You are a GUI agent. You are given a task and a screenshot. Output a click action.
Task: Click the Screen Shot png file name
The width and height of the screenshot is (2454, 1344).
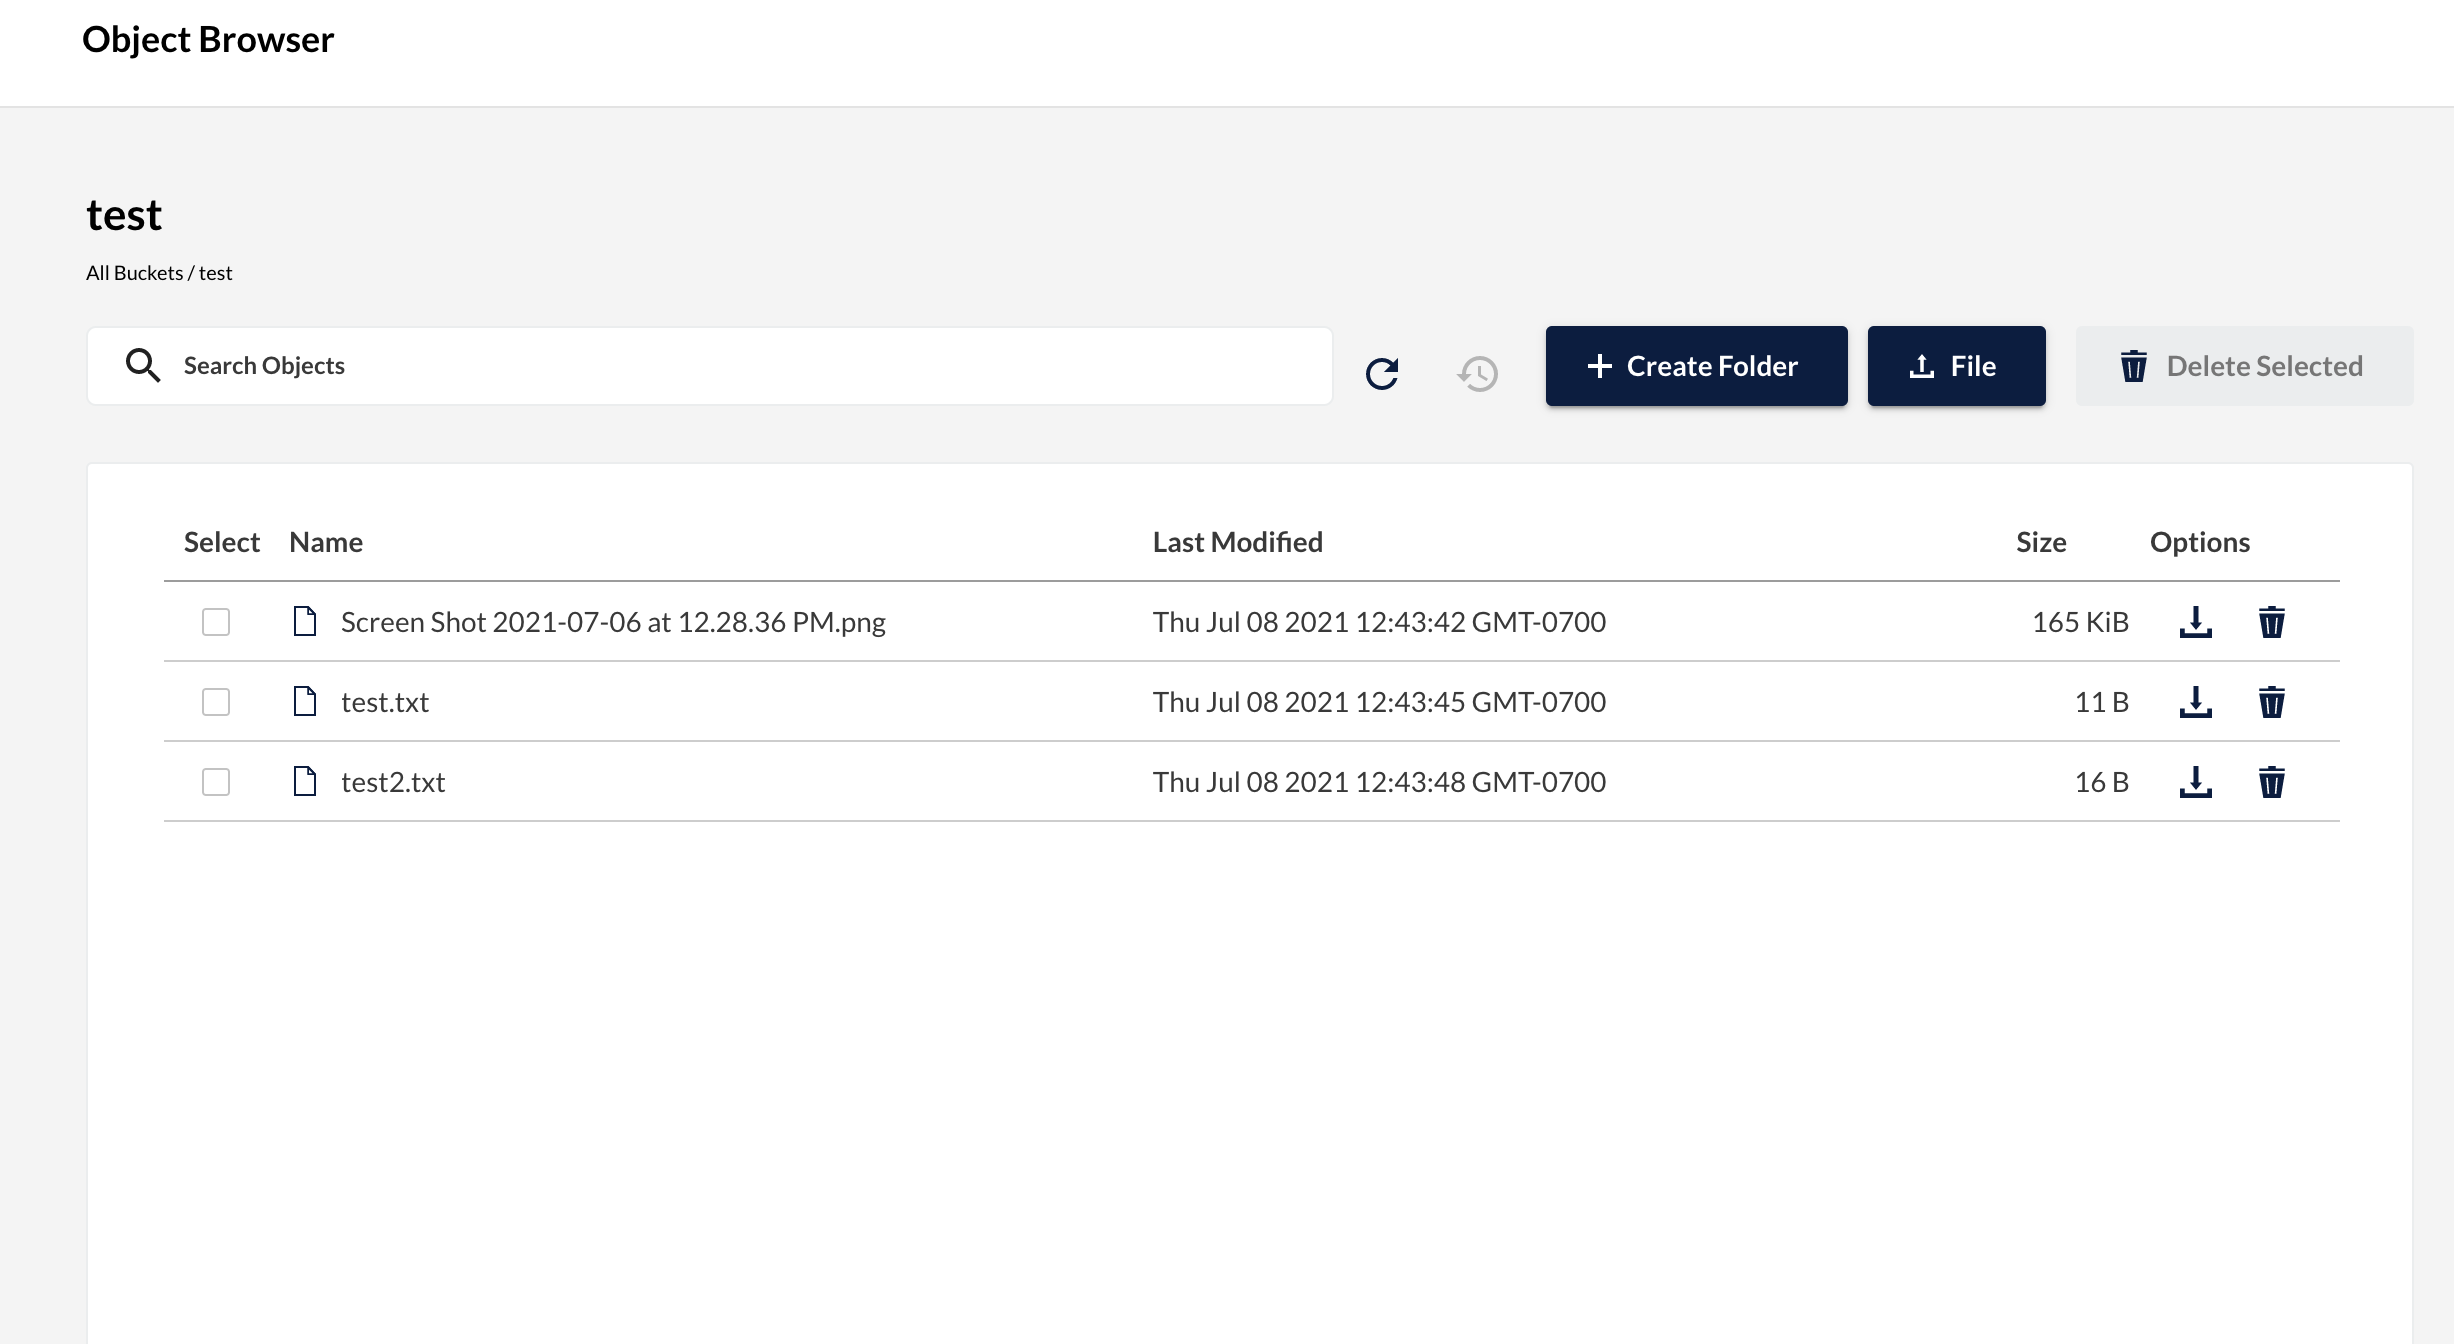(612, 622)
